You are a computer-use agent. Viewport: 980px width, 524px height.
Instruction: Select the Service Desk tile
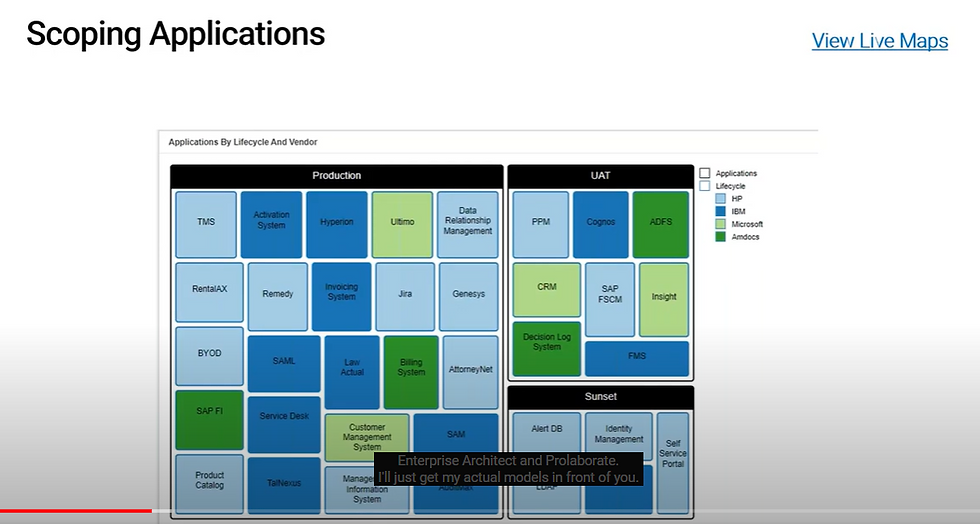point(284,424)
